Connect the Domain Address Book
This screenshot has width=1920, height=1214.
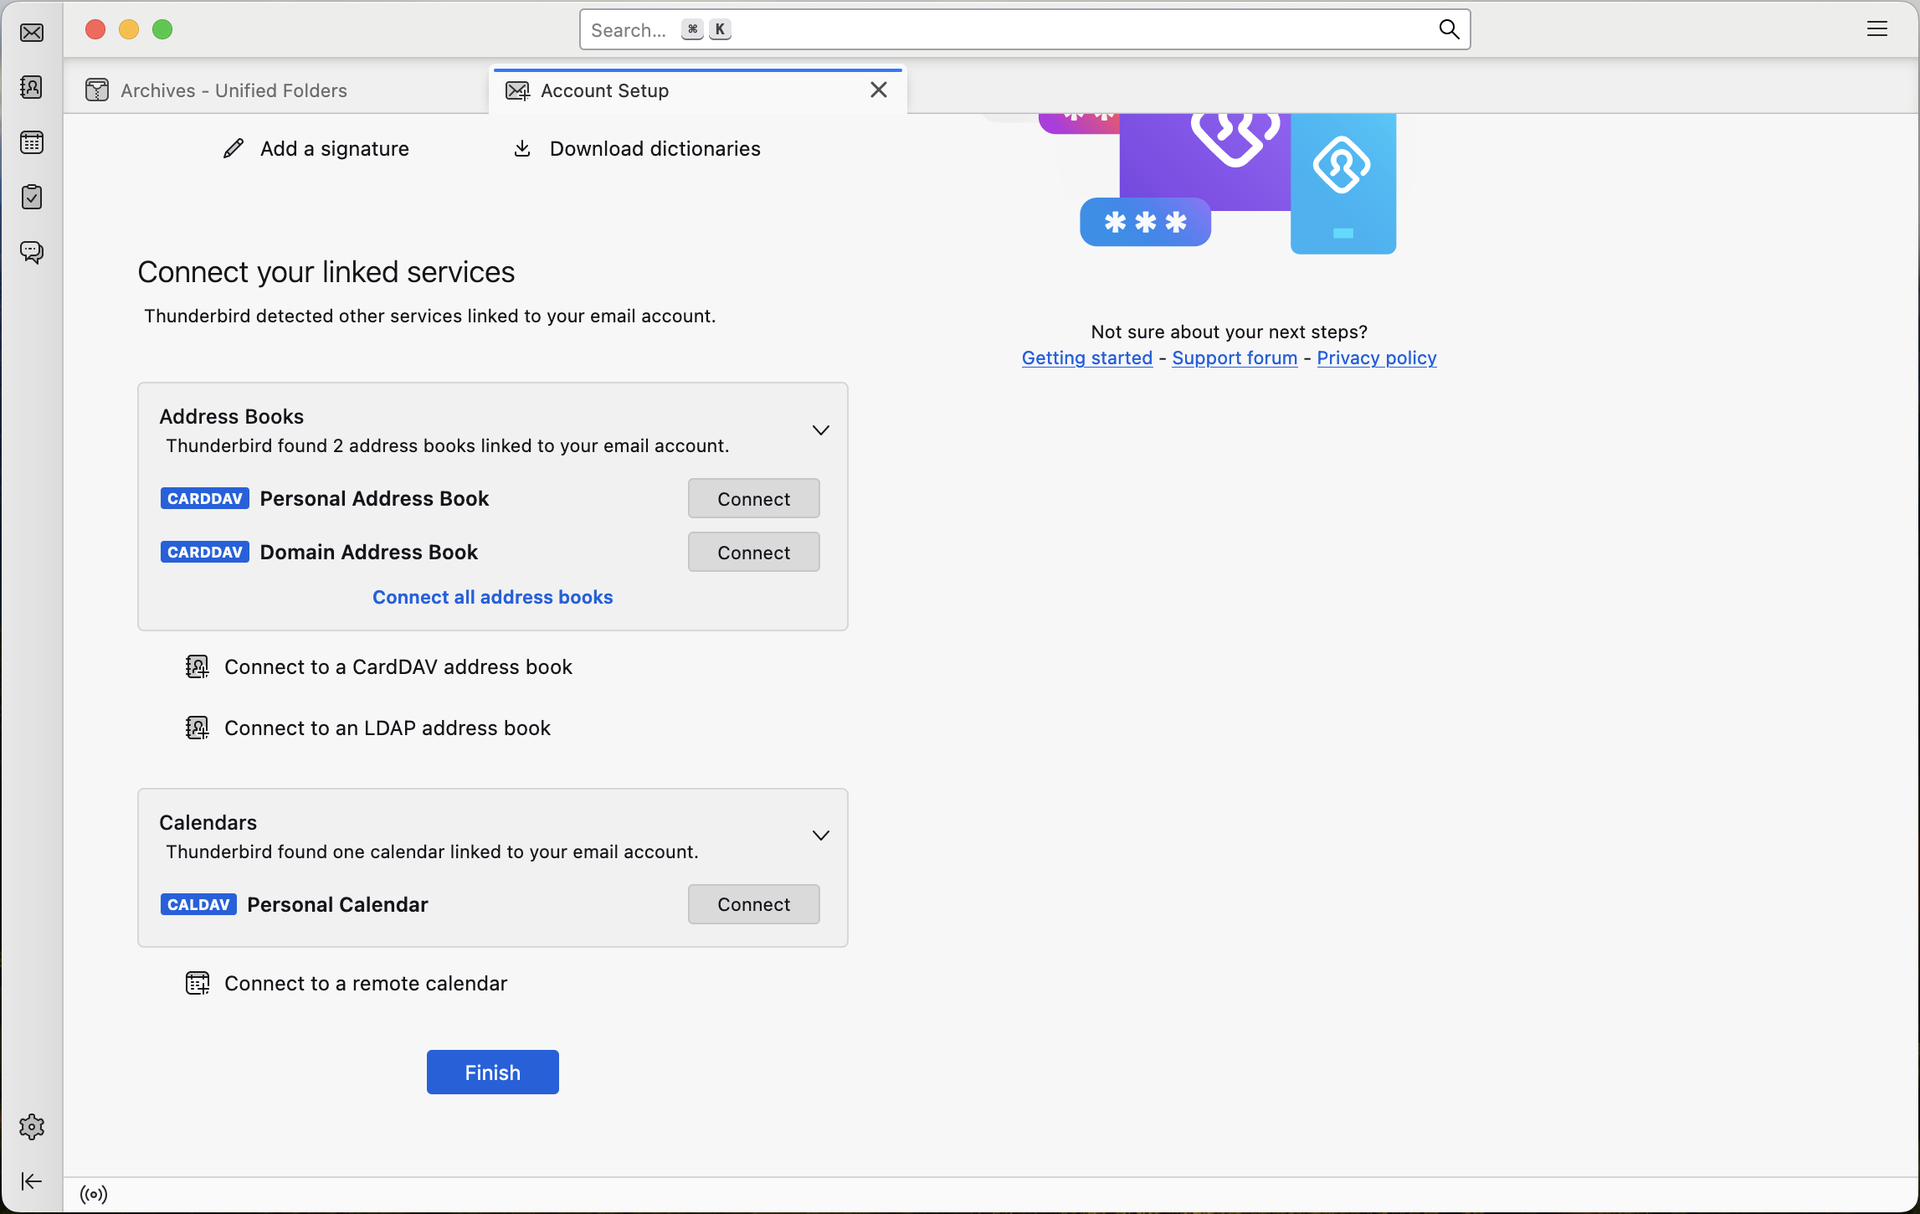[753, 552]
